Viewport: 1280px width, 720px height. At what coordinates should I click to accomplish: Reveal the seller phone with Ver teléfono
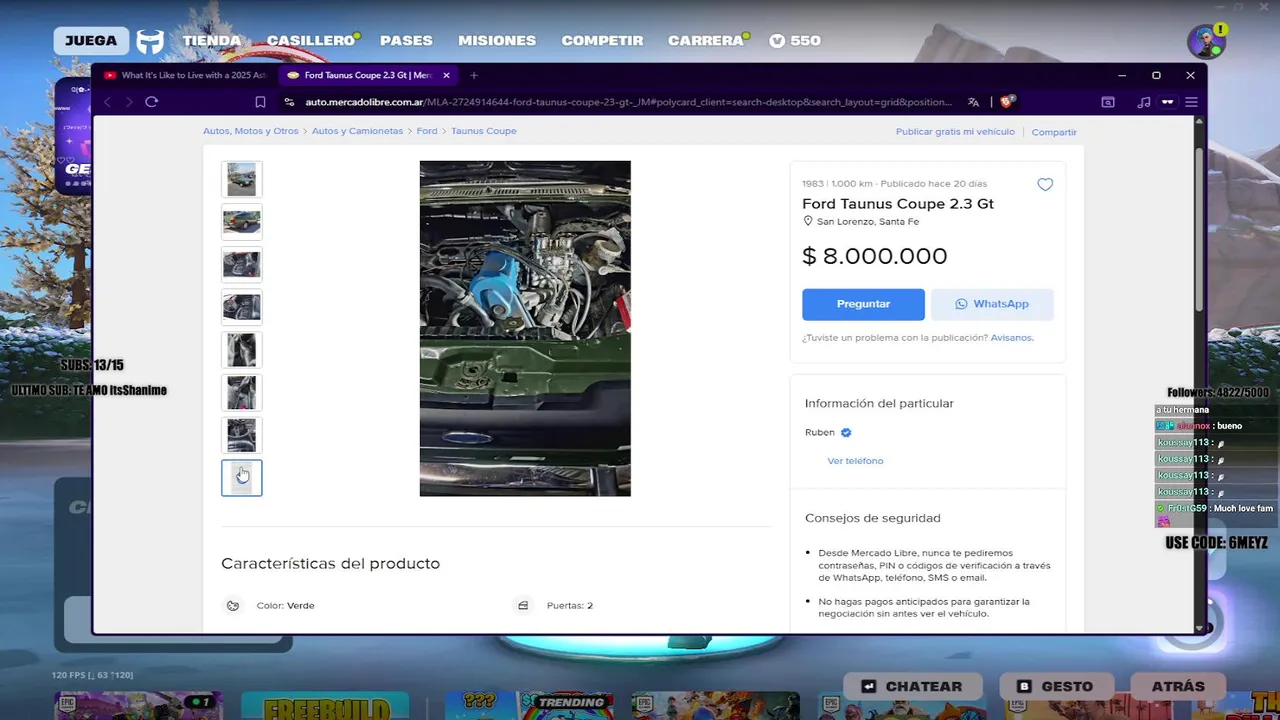click(855, 461)
